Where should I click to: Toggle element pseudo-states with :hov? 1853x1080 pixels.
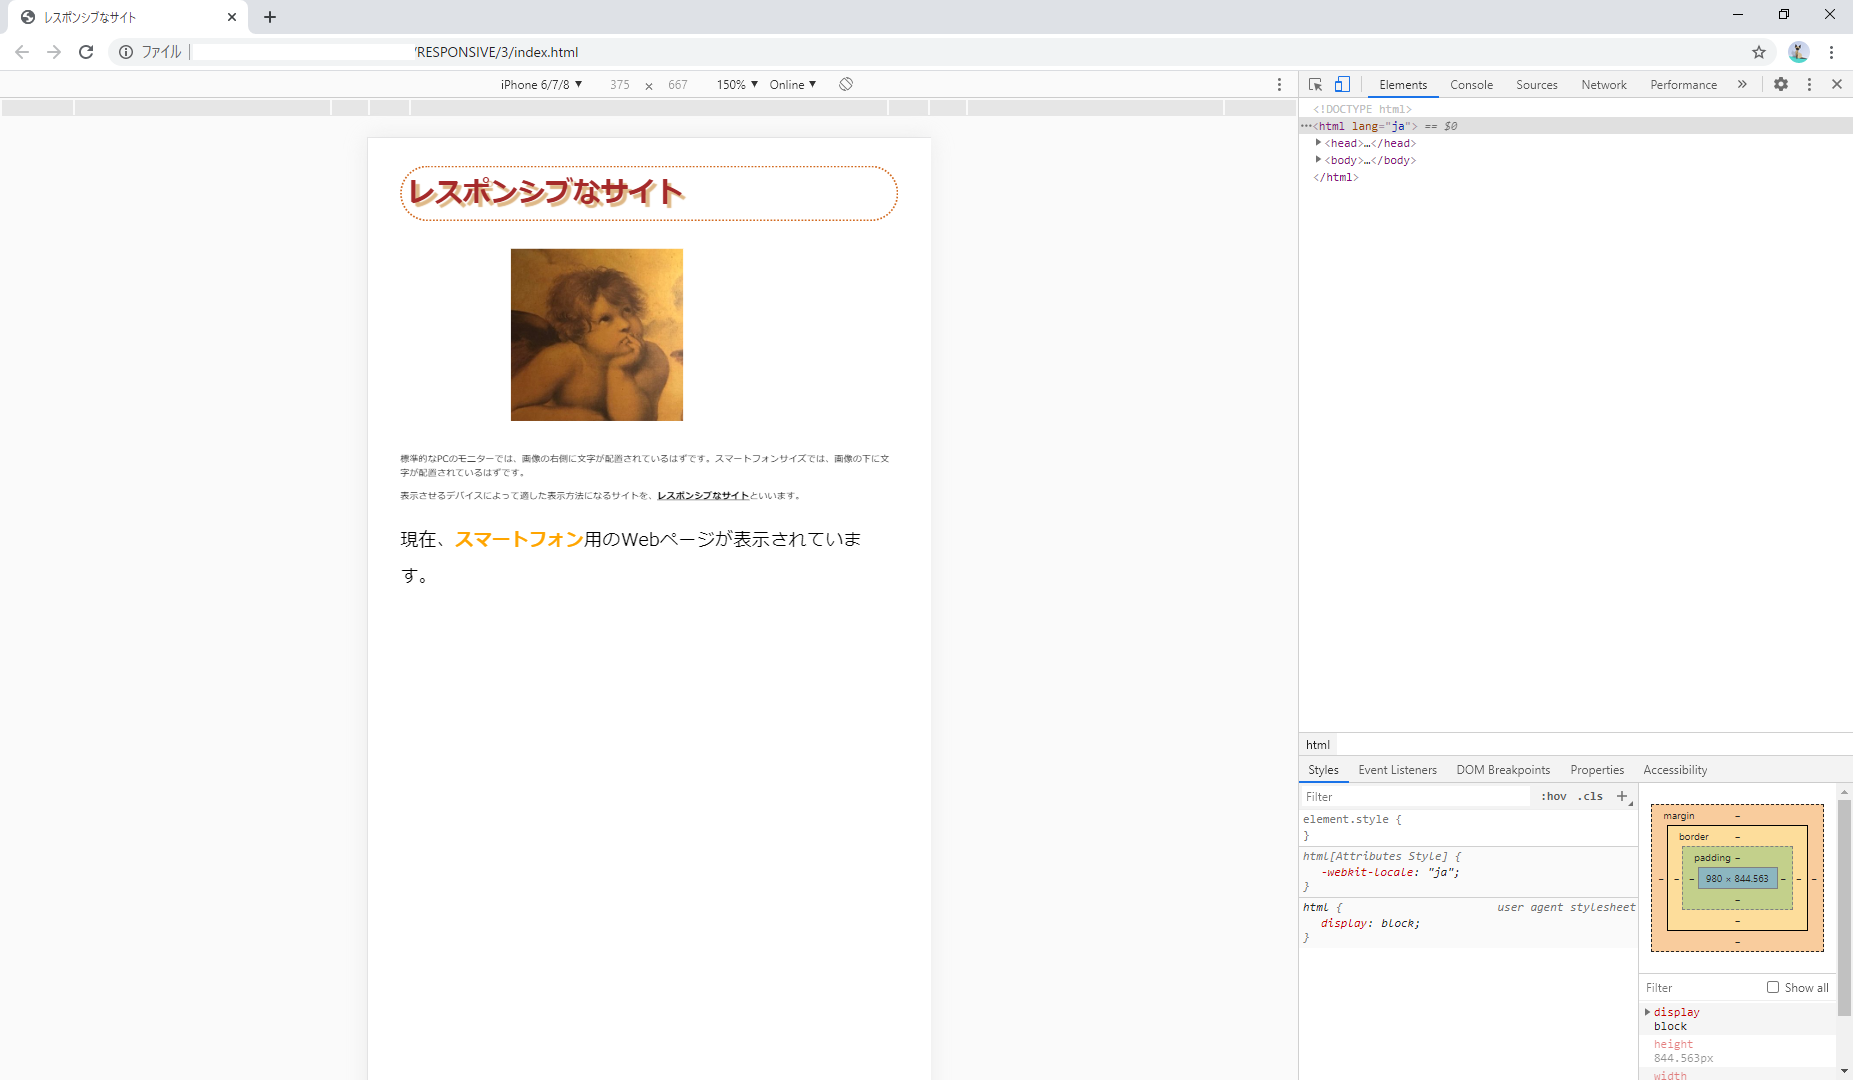pos(1553,796)
